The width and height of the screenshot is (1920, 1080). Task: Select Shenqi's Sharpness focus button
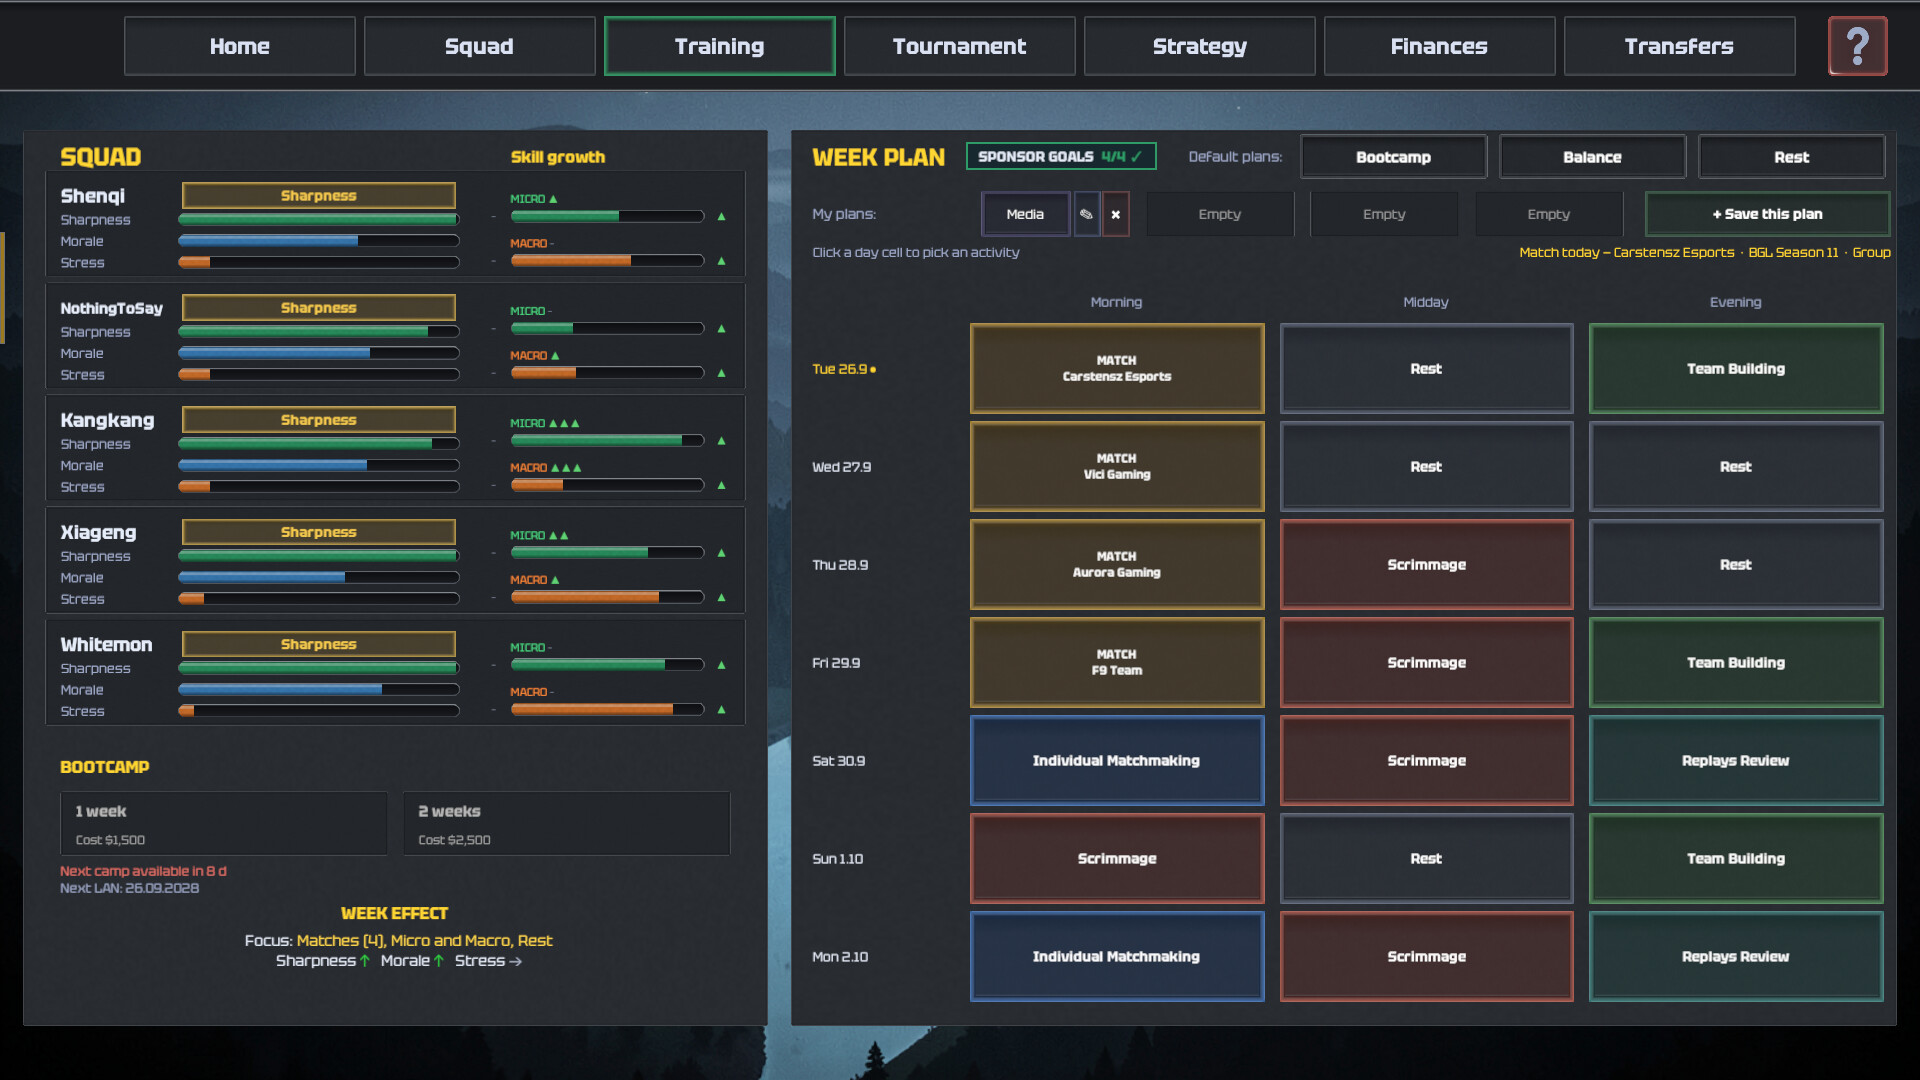coord(318,195)
